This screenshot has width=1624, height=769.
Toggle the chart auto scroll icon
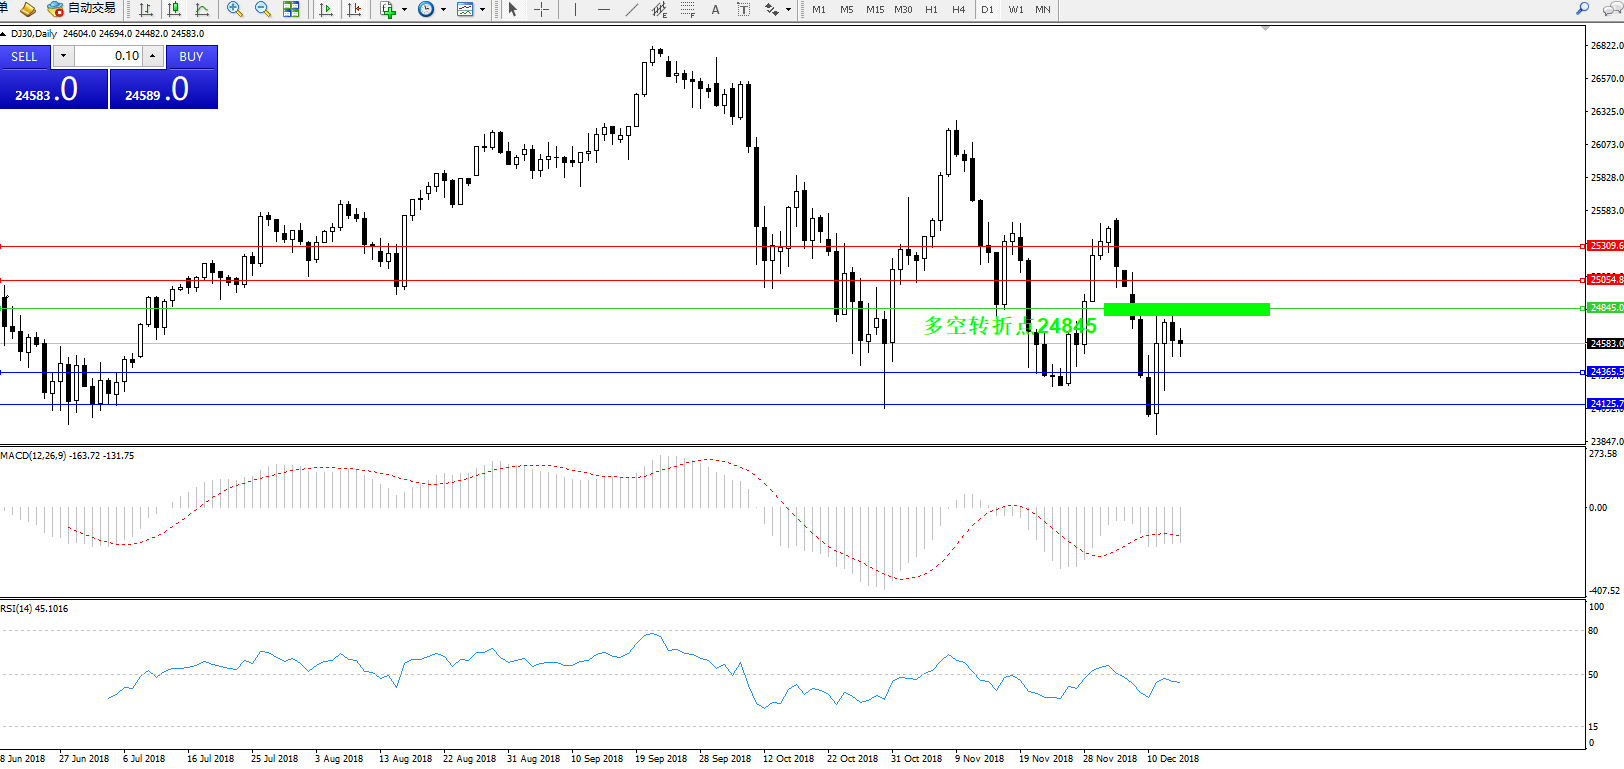click(x=326, y=9)
